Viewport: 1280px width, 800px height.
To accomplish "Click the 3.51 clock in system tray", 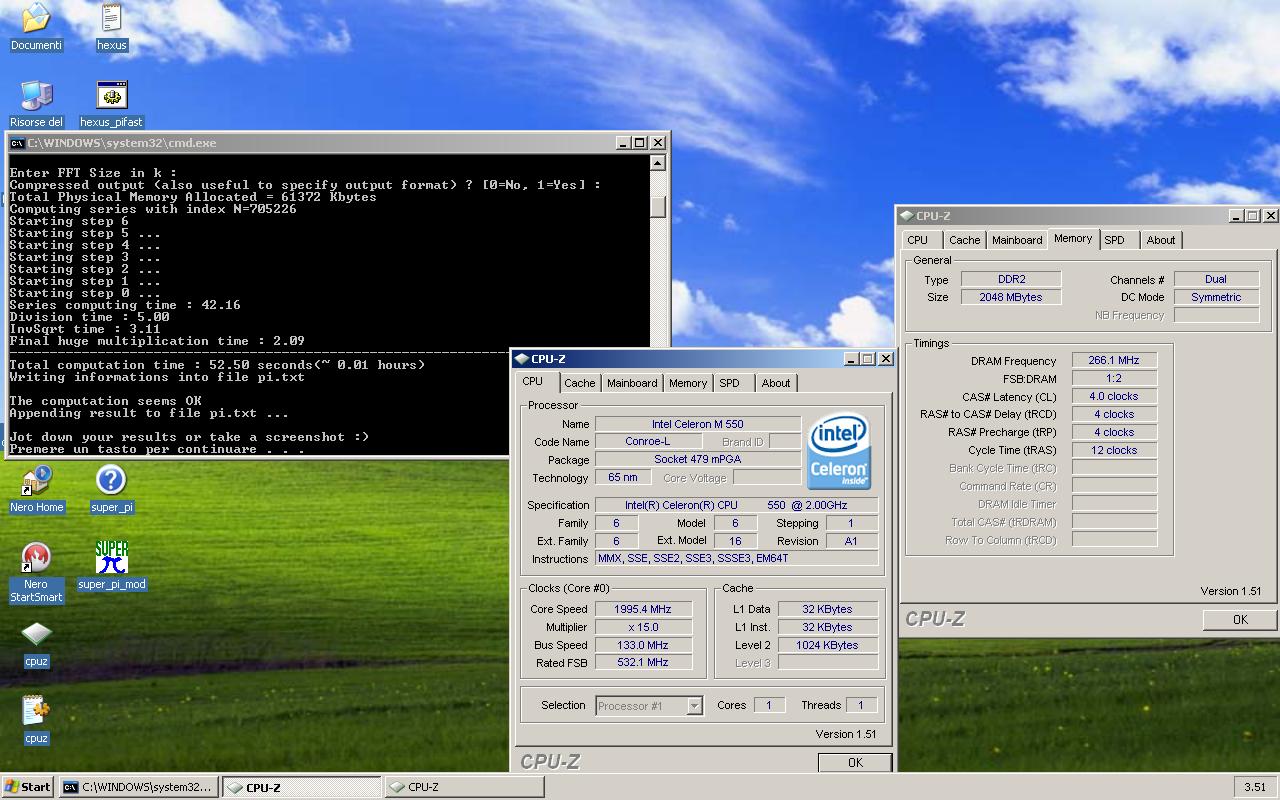I will pos(1255,787).
